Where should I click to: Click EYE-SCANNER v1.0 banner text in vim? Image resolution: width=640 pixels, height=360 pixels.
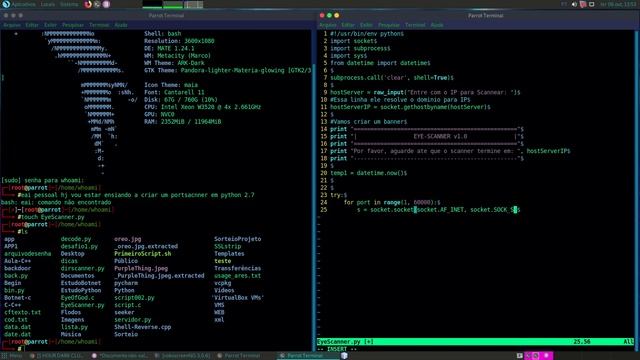pos(440,136)
